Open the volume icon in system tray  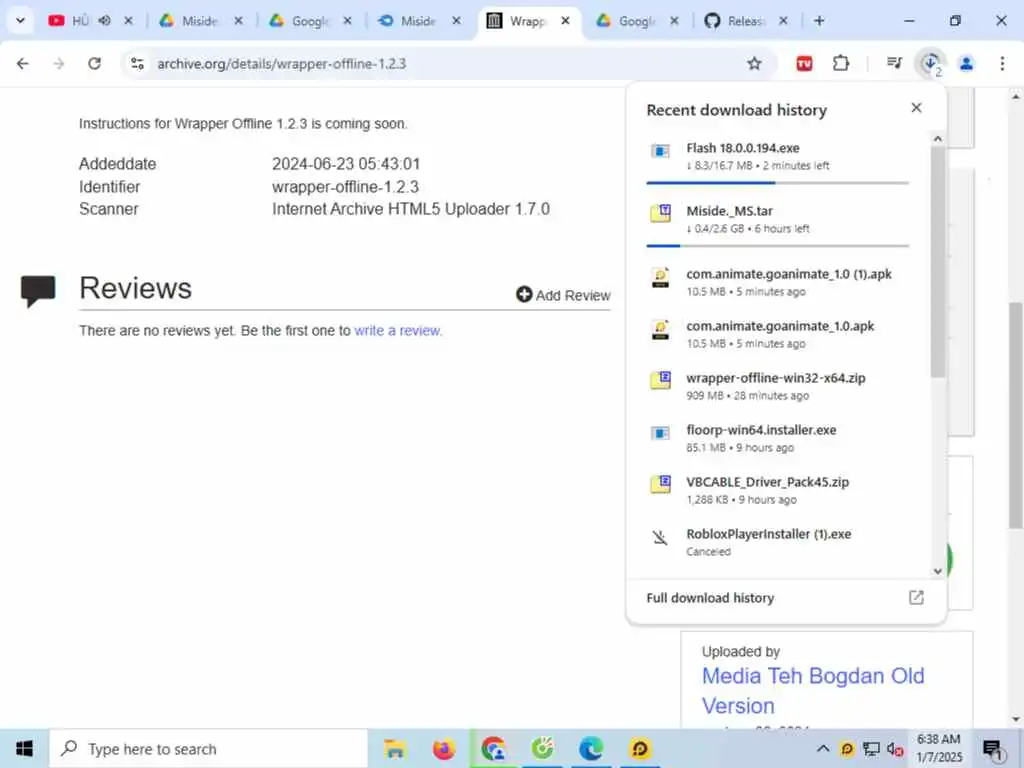pyautogui.click(x=895, y=749)
